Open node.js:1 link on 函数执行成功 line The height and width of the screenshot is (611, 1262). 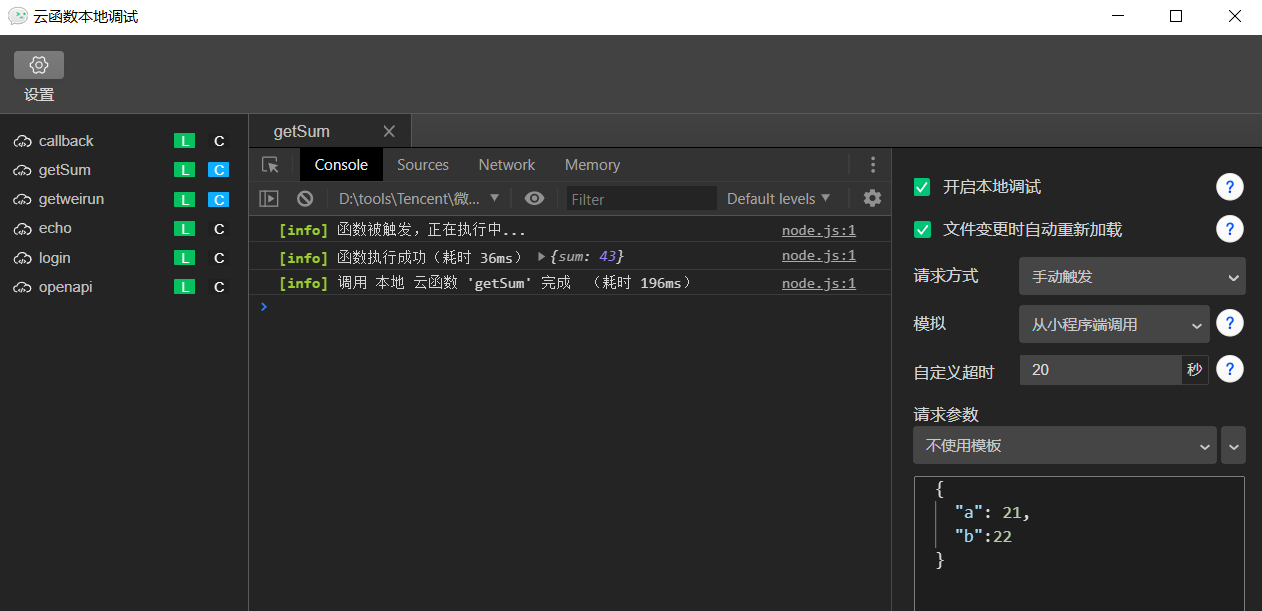click(x=819, y=256)
